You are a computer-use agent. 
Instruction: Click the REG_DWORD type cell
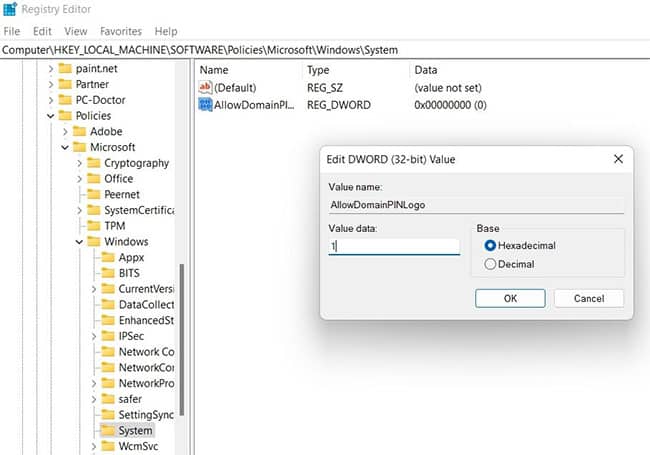pyautogui.click(x=339, y=105)
